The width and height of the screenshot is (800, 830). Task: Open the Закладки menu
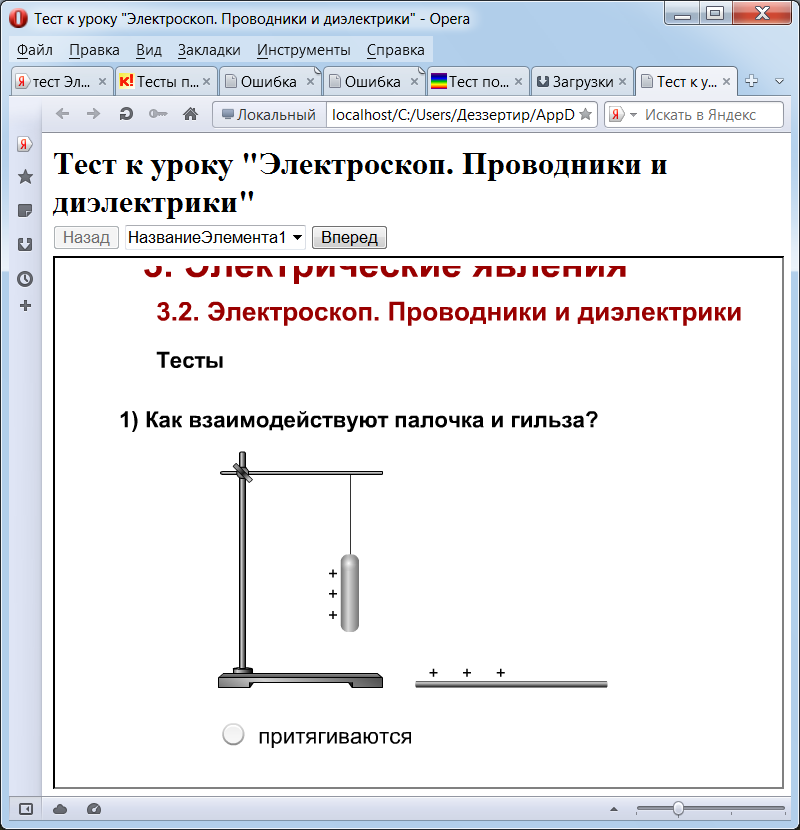(209, 50)
